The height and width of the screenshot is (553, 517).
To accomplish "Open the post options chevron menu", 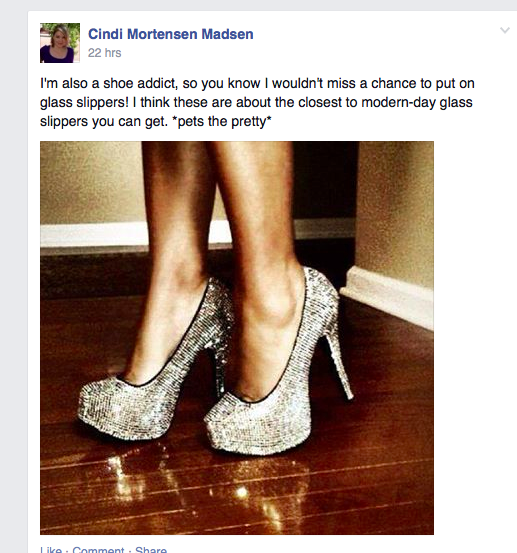I will [505, 30].
